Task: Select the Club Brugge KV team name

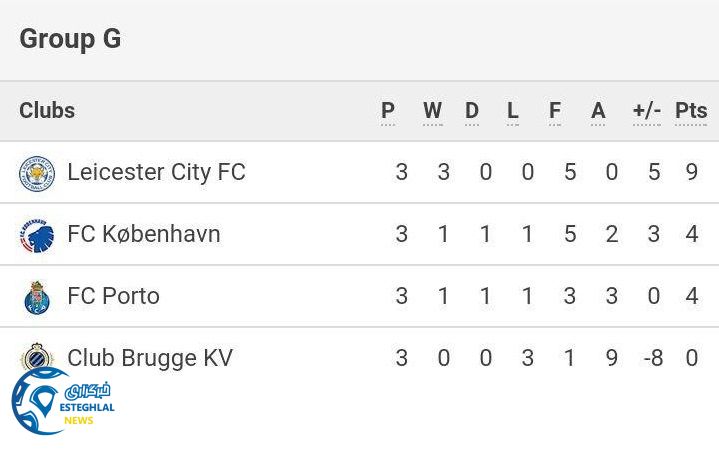Action: tap(150, 358)
